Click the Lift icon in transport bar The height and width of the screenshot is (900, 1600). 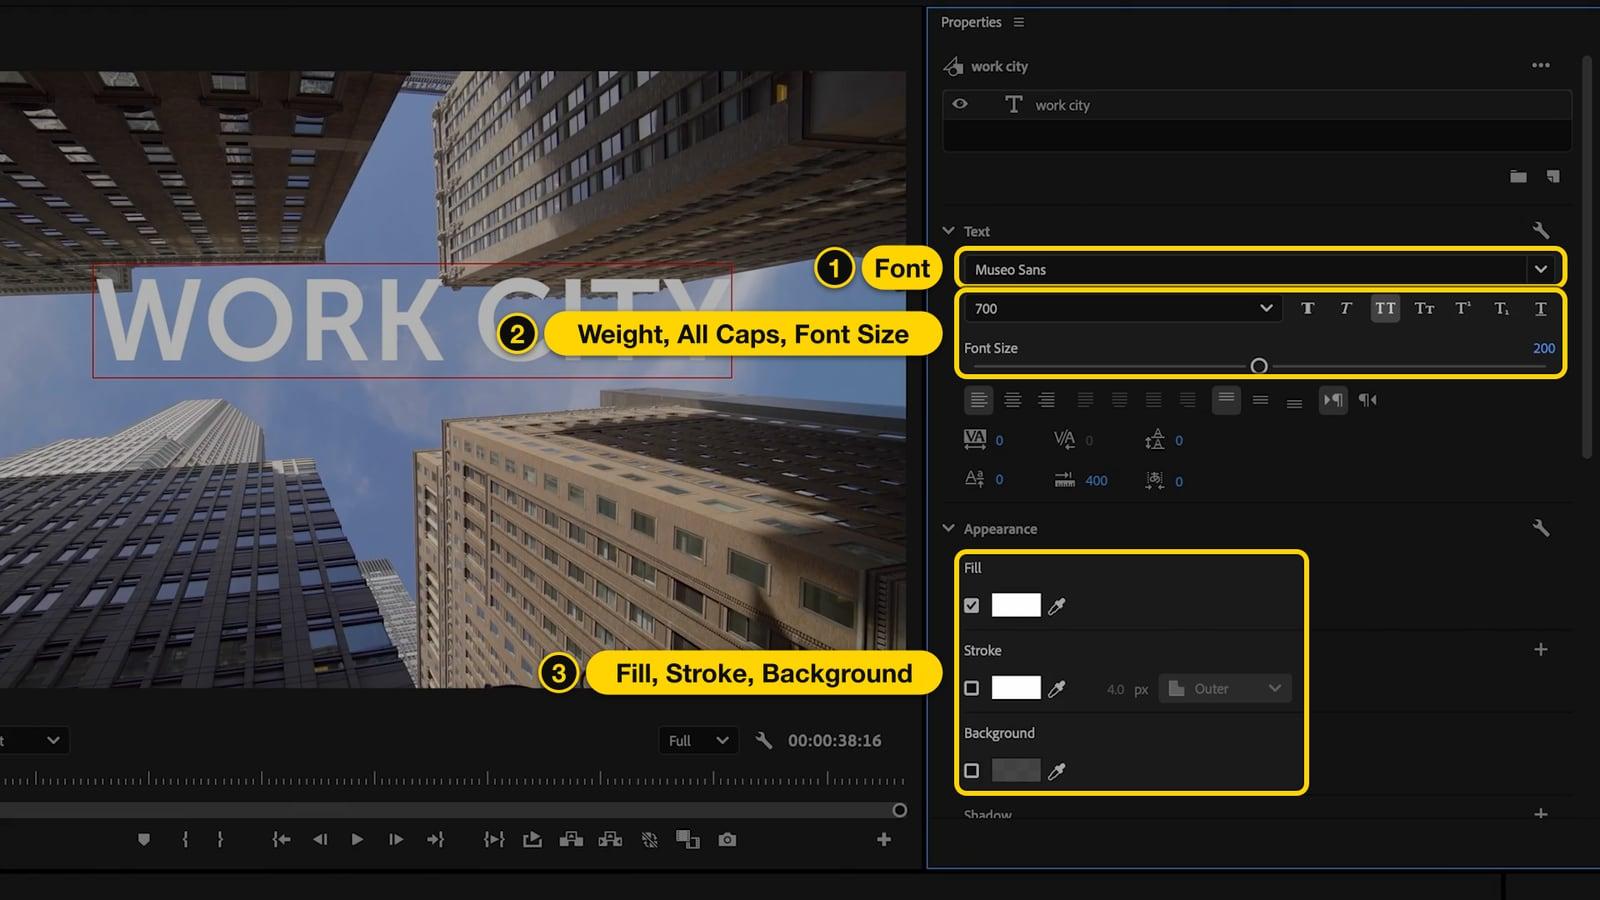[571, 840]
